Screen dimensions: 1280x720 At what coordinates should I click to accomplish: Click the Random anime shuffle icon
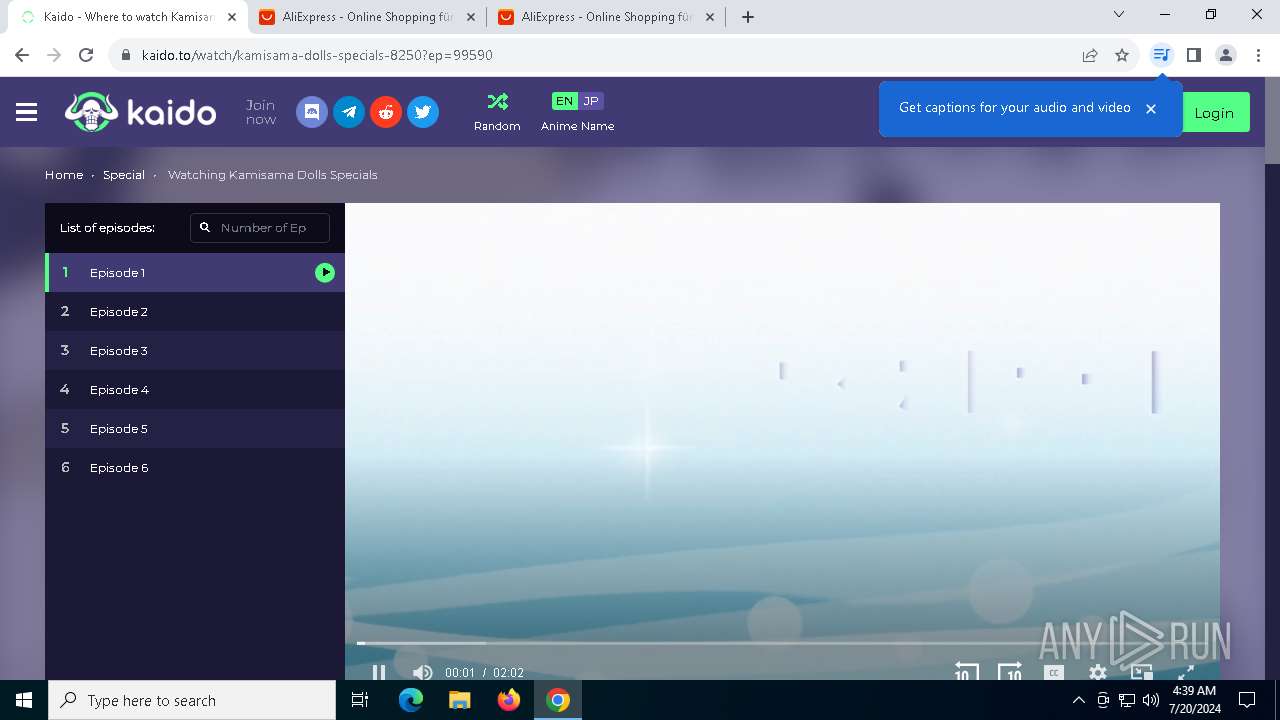click(497, 101)
